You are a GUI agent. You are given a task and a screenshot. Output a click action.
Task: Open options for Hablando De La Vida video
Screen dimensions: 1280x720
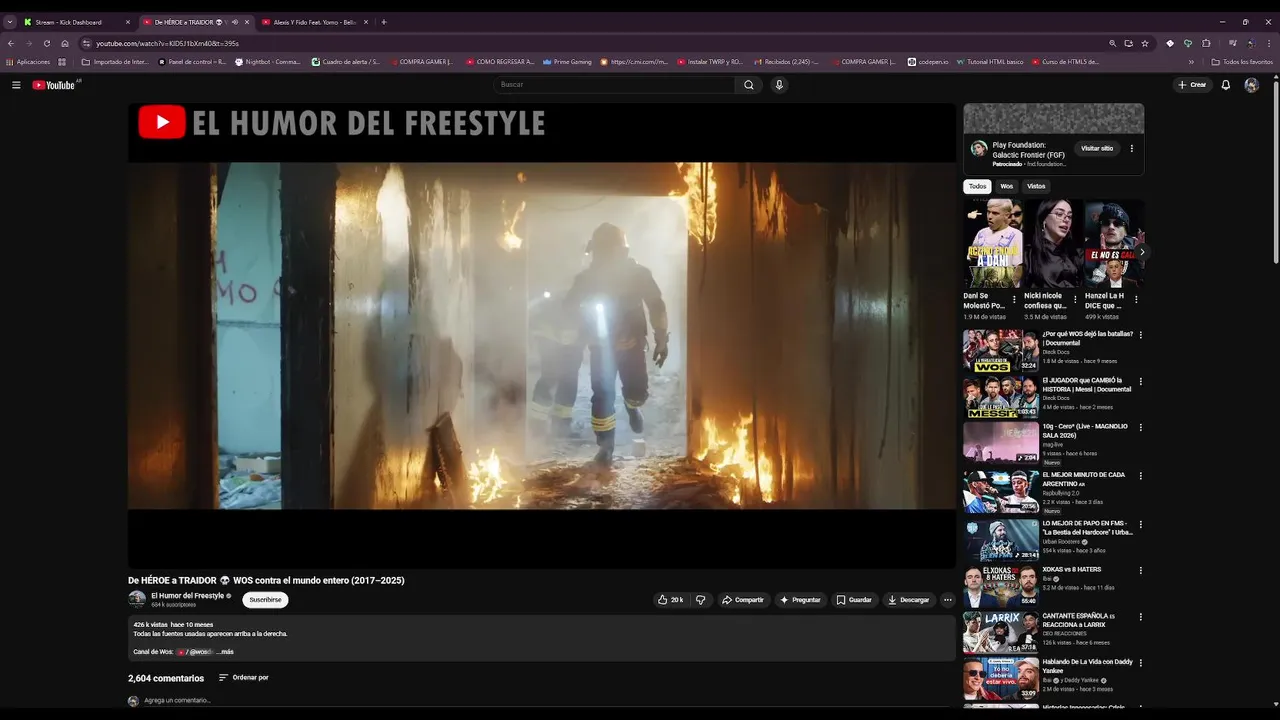pyautogui.click(x=1140, y=662)
